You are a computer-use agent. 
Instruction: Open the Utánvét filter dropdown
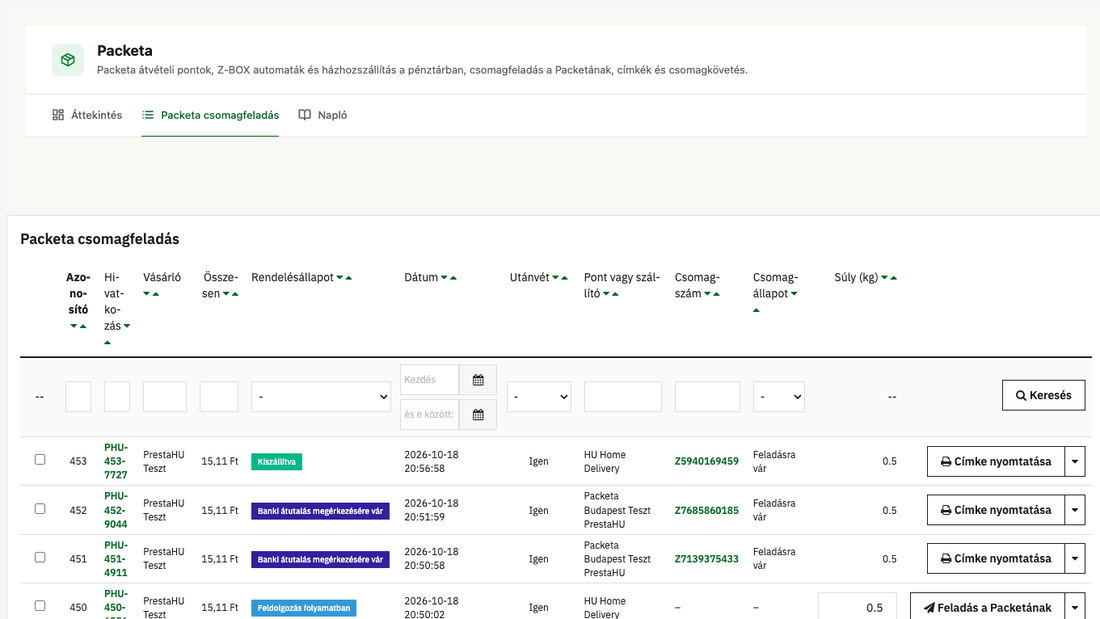point(539,397)
